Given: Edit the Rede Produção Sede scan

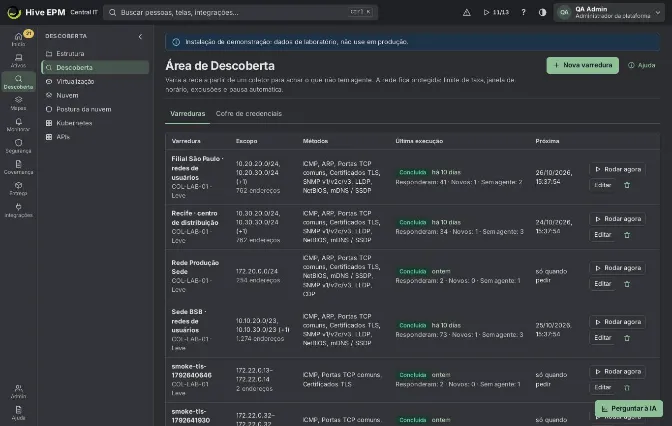Looking at the screenshot, I should click(x=603, y=284).
